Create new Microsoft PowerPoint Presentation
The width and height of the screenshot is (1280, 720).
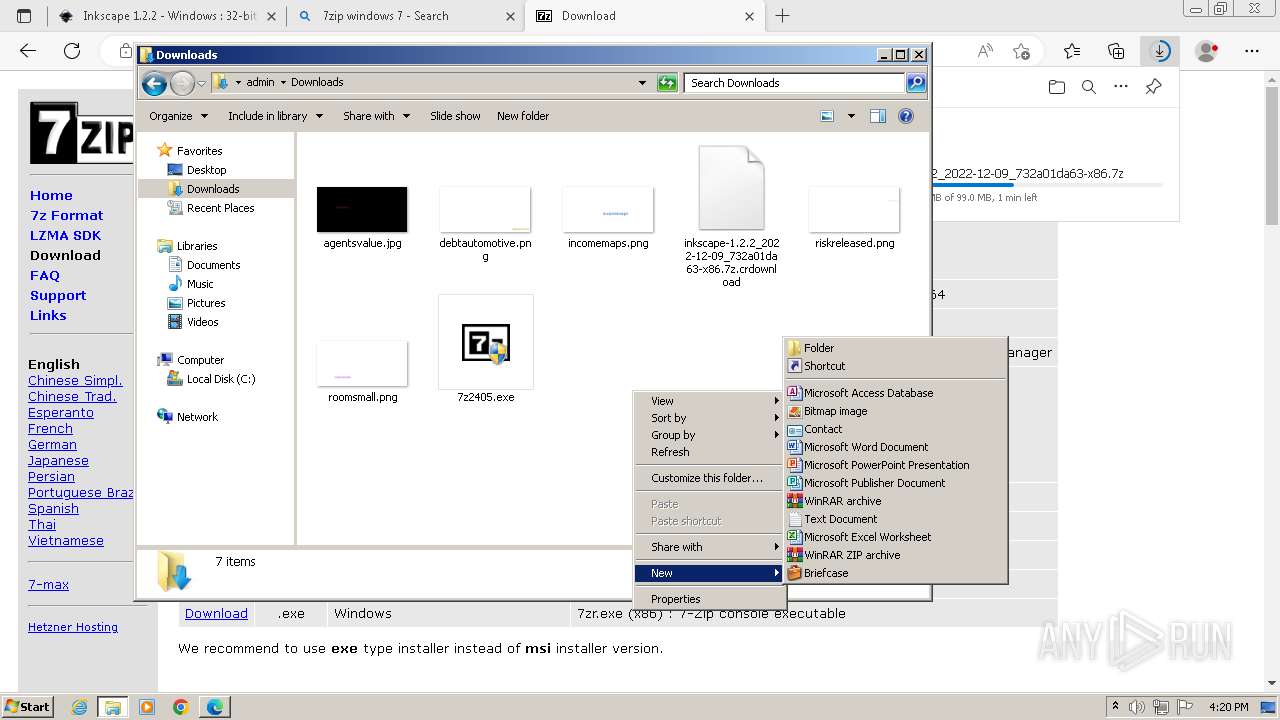point(895,465)
